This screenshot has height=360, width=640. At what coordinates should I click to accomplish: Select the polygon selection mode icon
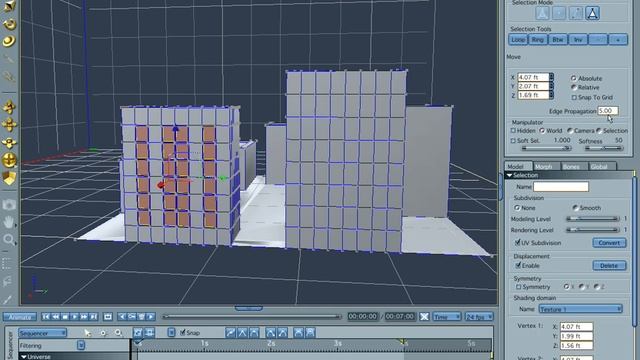(x=593, y=13)
